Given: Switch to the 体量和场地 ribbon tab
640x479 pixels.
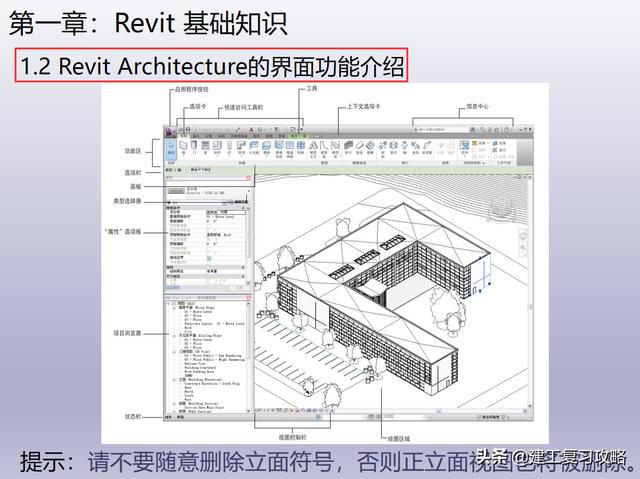Looking at the screenshot, I should 239,136.
